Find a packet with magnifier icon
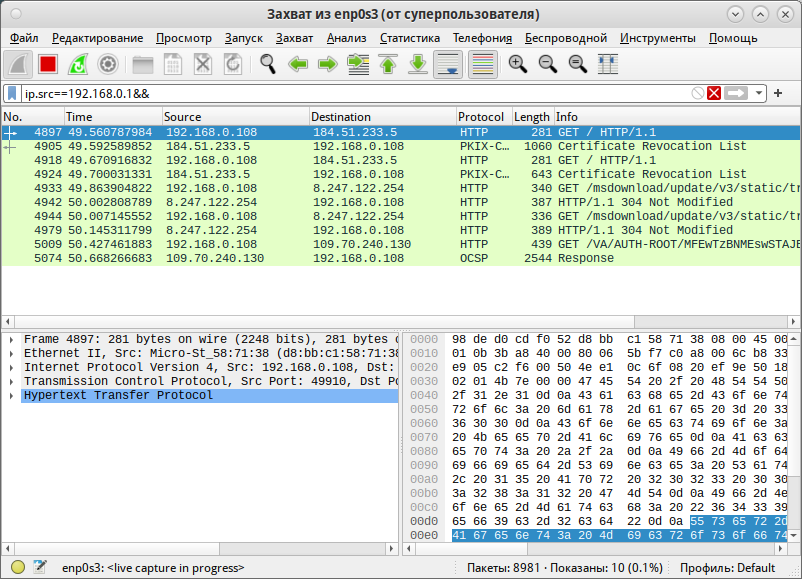 click(268, 64)
